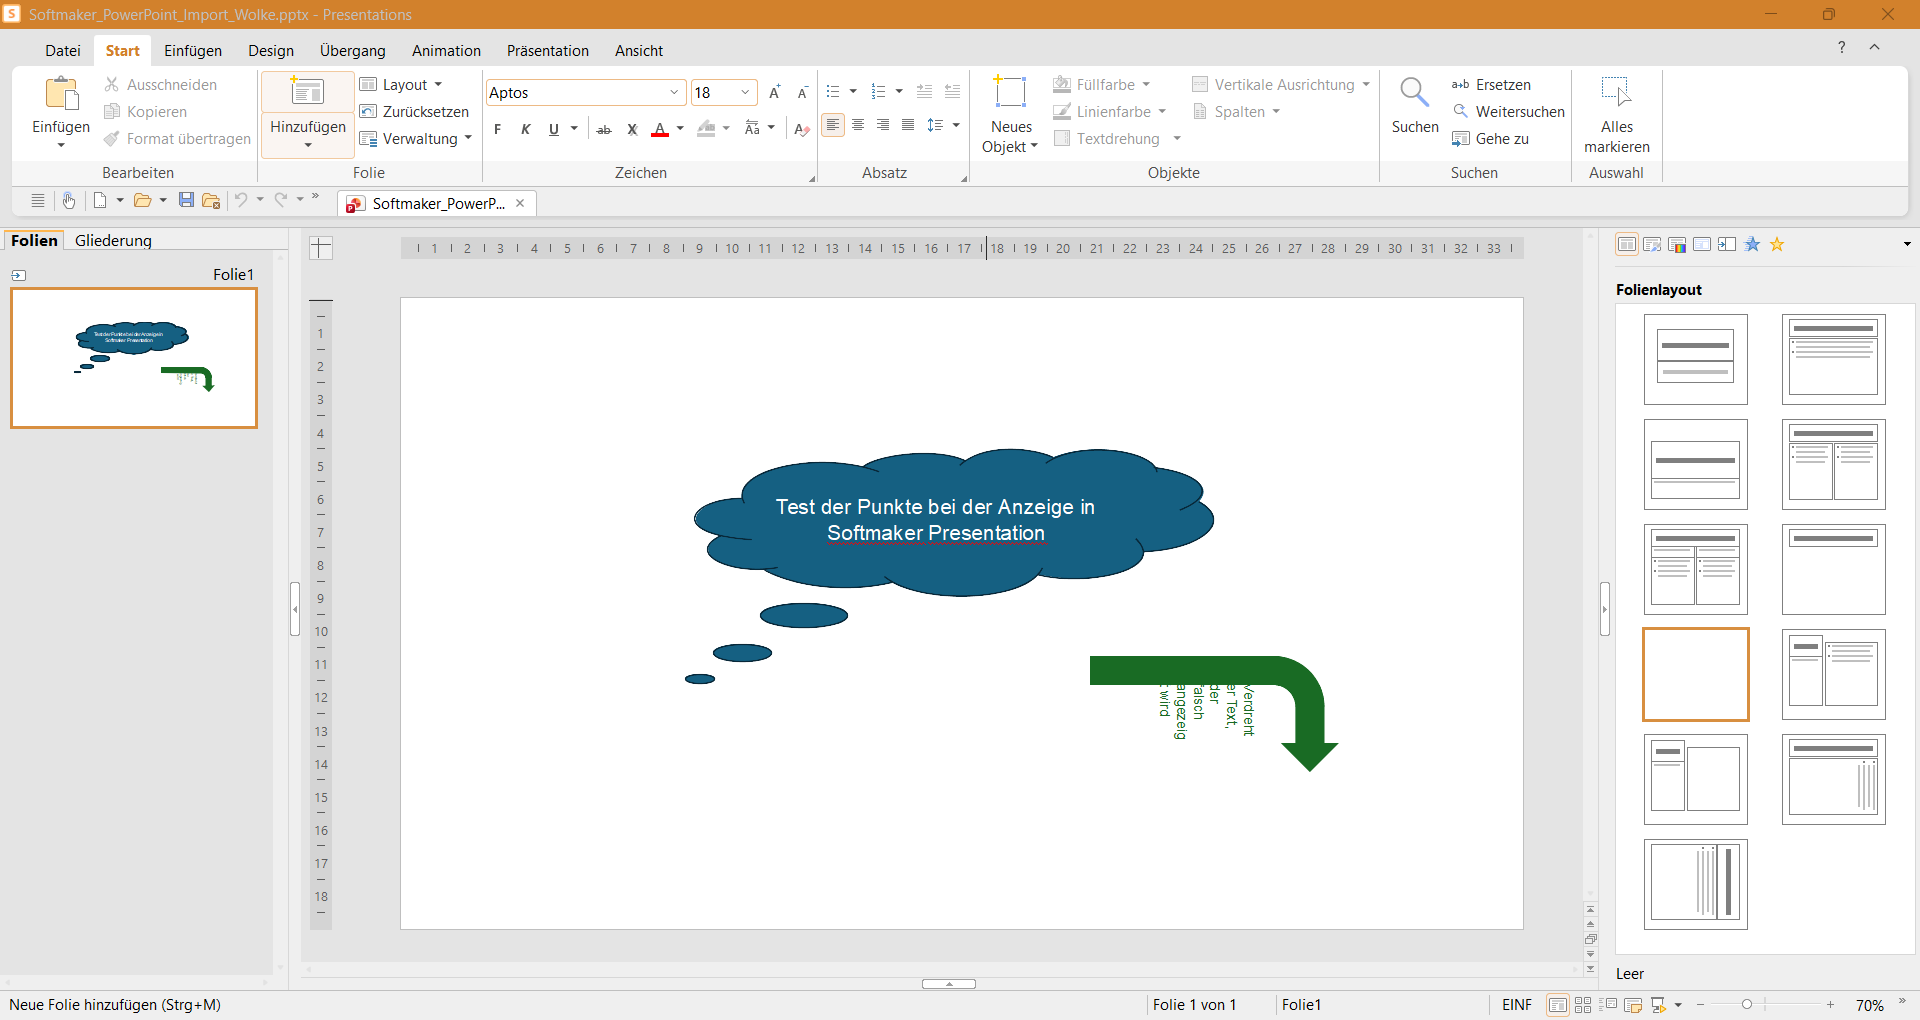Click the zoom slider handle
Screen dimensions: 1920x1020
pos(1747,1005)
